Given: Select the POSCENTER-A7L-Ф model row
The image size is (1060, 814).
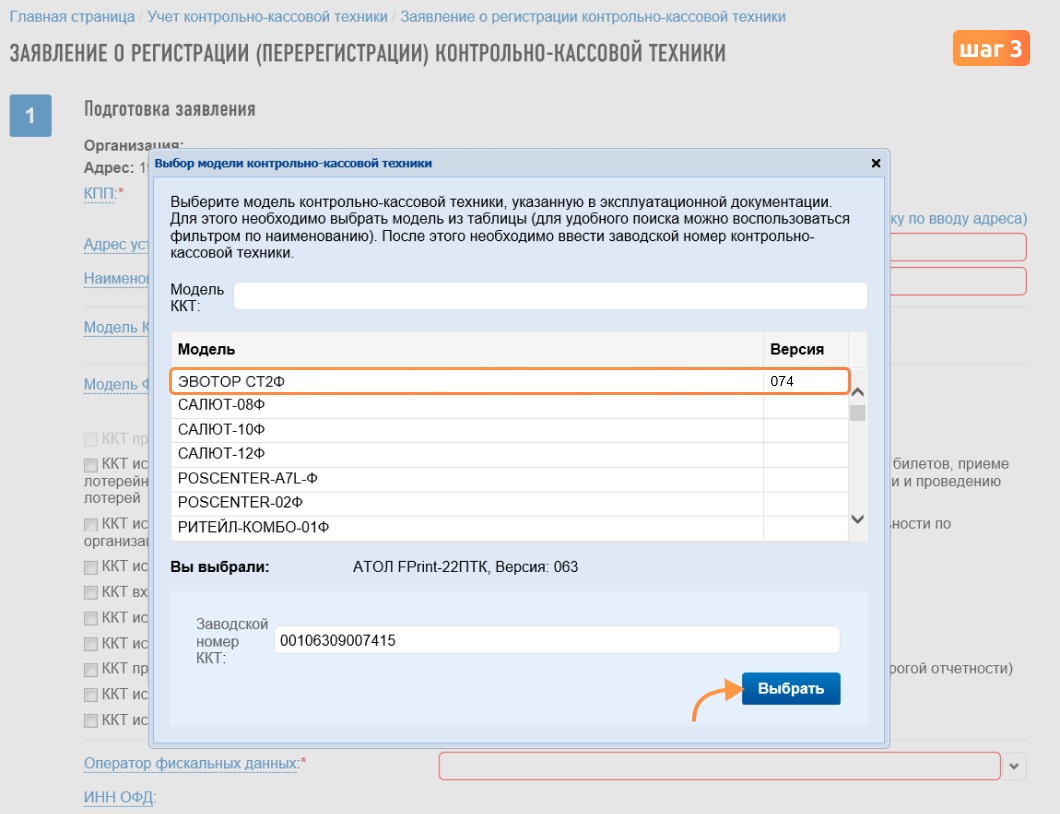Looking at the screenshot, I should [510, 479].
